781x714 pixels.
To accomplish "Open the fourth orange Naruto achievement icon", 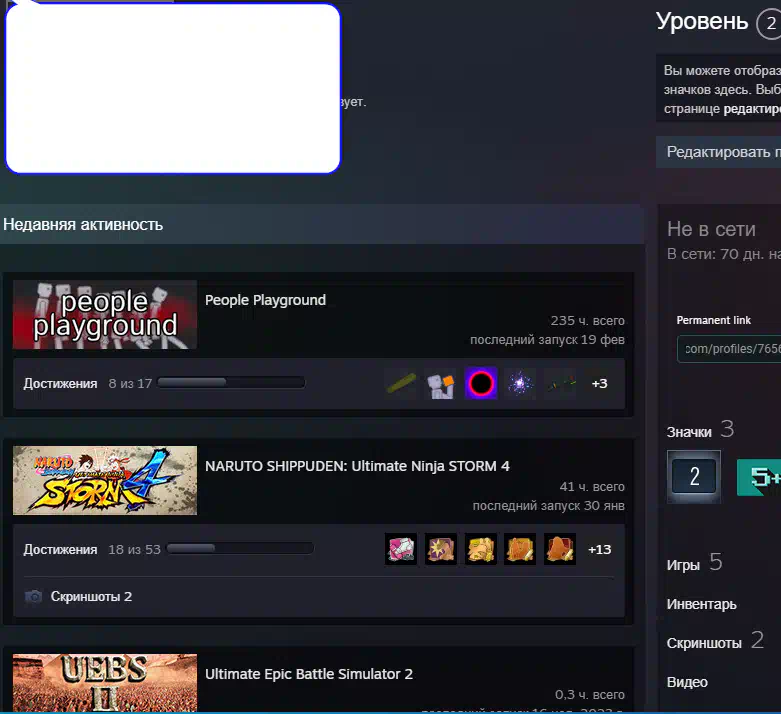I will click(x=520, y=549).
